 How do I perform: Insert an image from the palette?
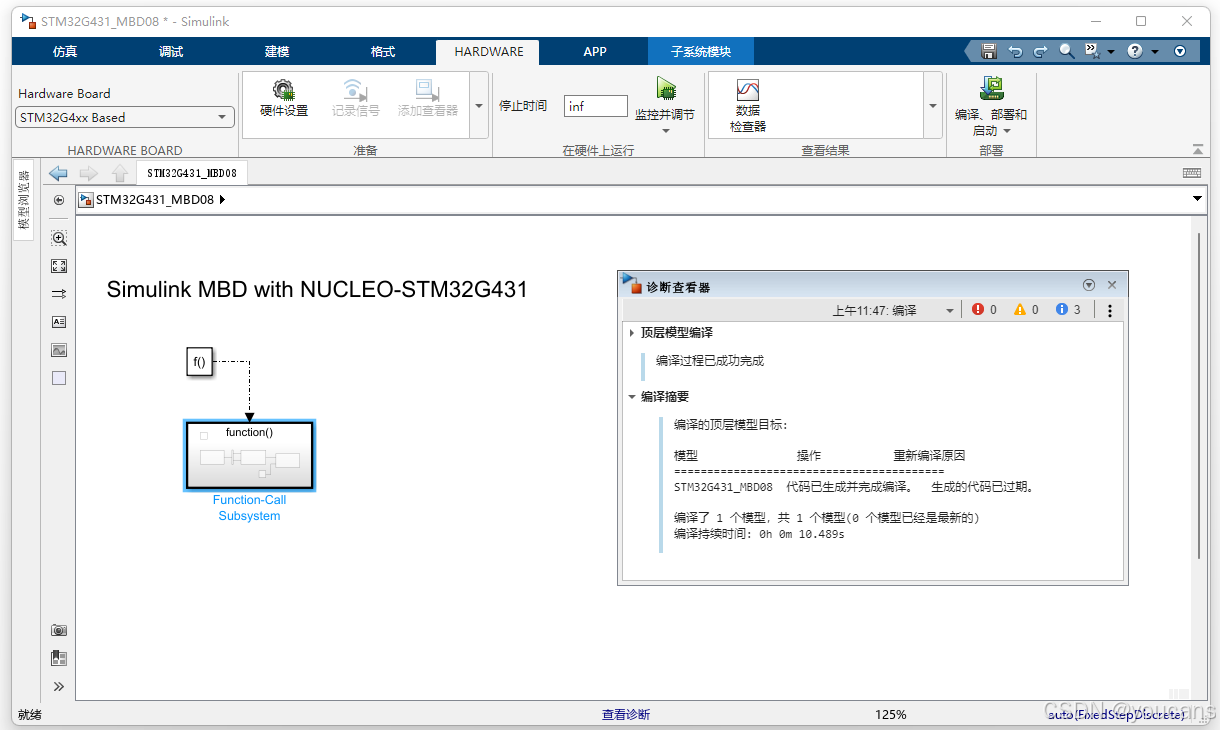[x=59, y=350]
